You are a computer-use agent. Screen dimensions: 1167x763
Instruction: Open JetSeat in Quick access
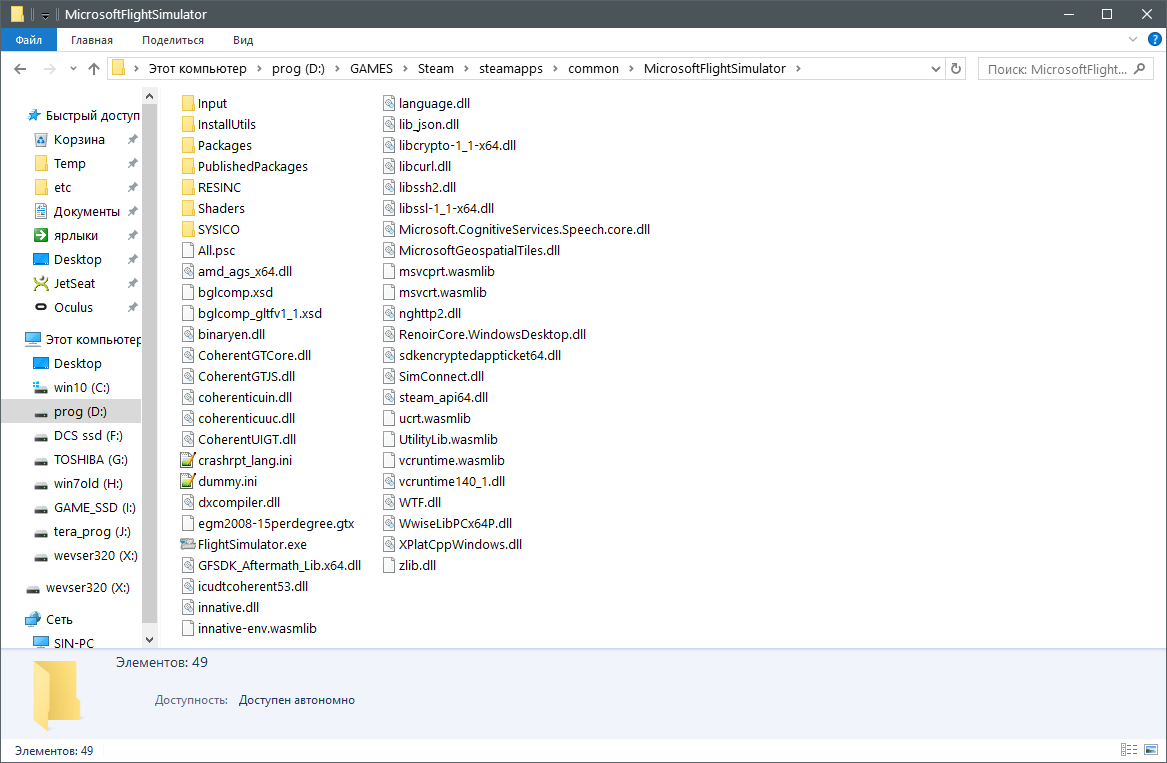click(x=74, y=284)
